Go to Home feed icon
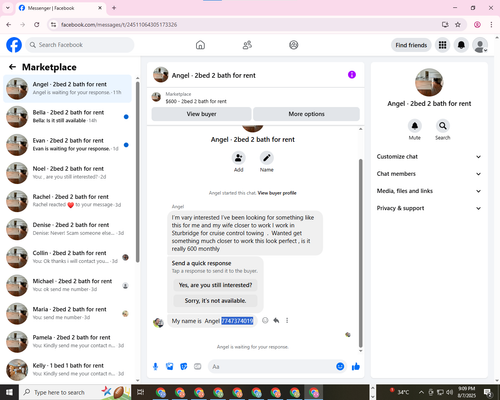Viewport: 500px width, 400px height. 200,45
